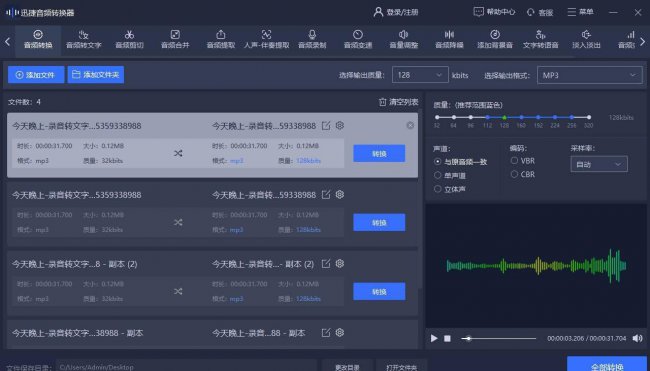The image size is (650, 371).
Task: Select the file row ending 38988 - 副本
Action: point(212,334)
